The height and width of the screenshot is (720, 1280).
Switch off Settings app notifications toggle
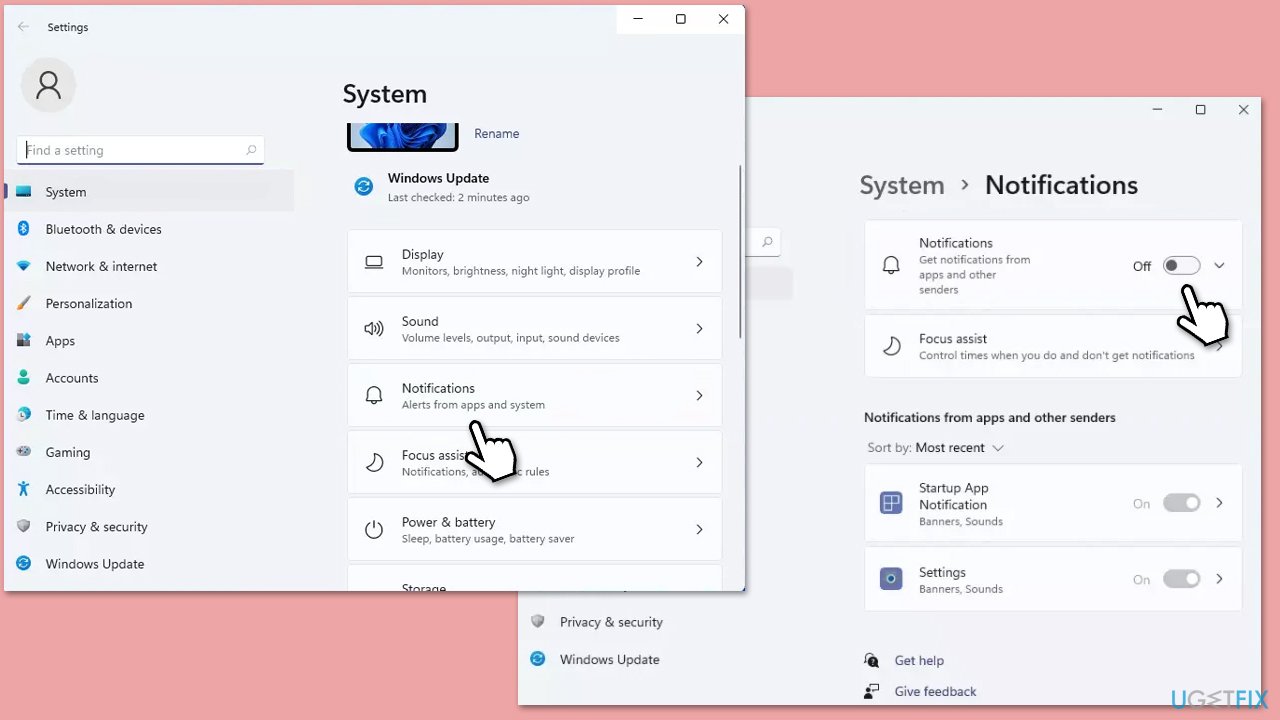1181,579
